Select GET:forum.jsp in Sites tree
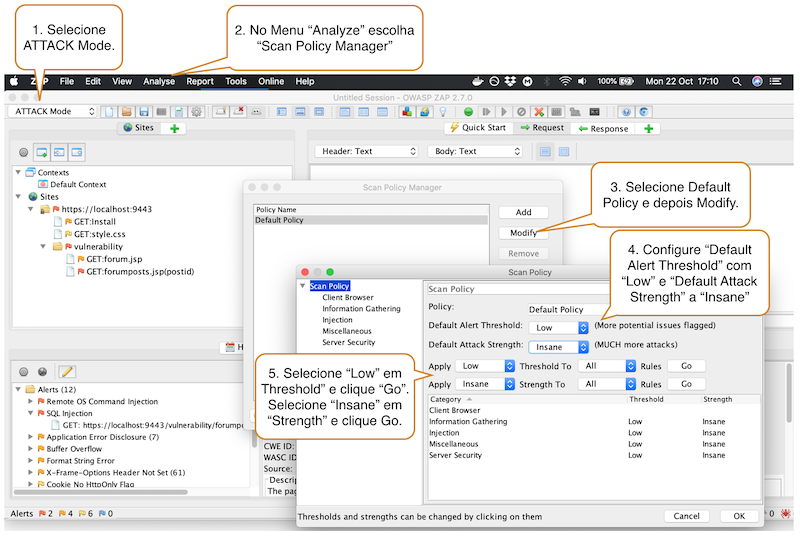Viewport: 800px width, 542px height. coord(114,259)
